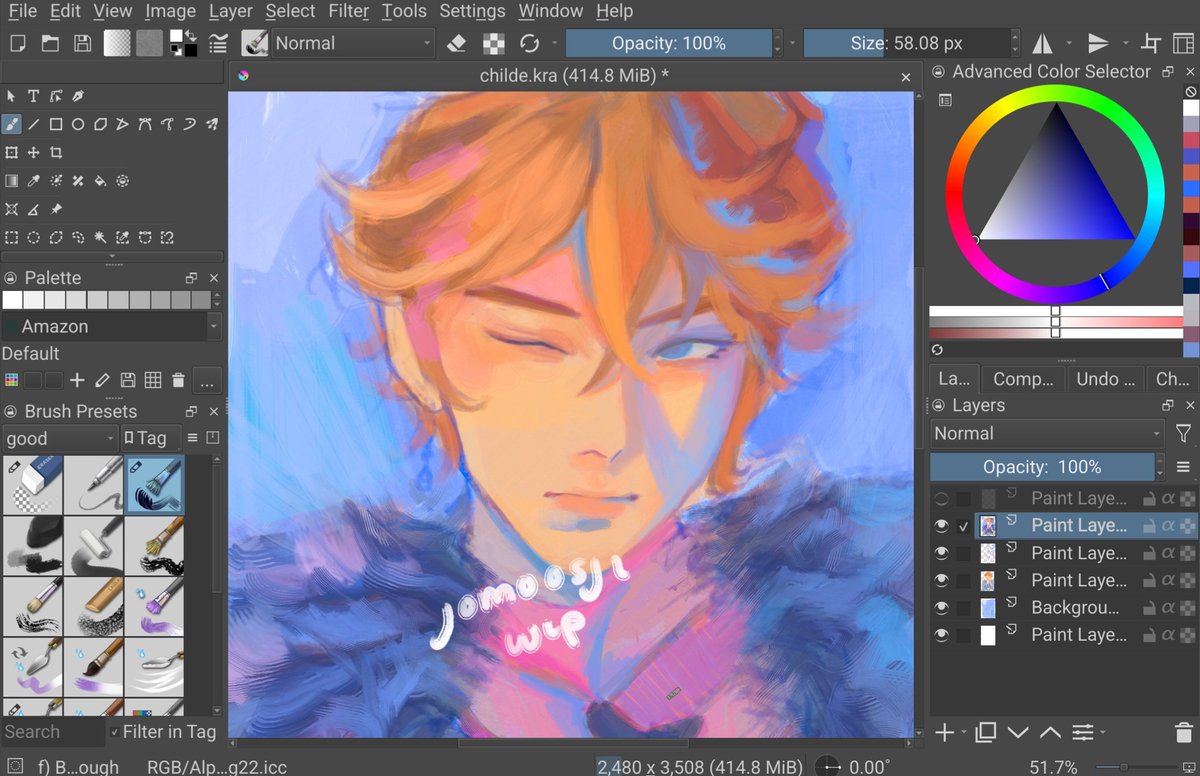Select the Color Sampler eyedropper tool
The image size is (1200, 776).
click(33, 181)
